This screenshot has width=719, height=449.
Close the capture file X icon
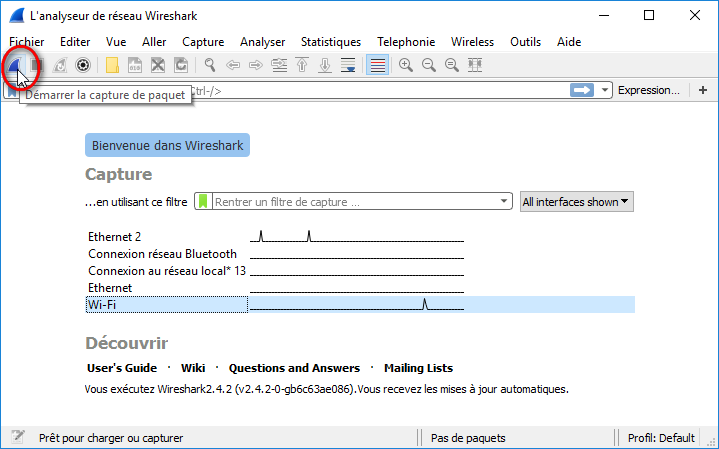click(158, 65)
